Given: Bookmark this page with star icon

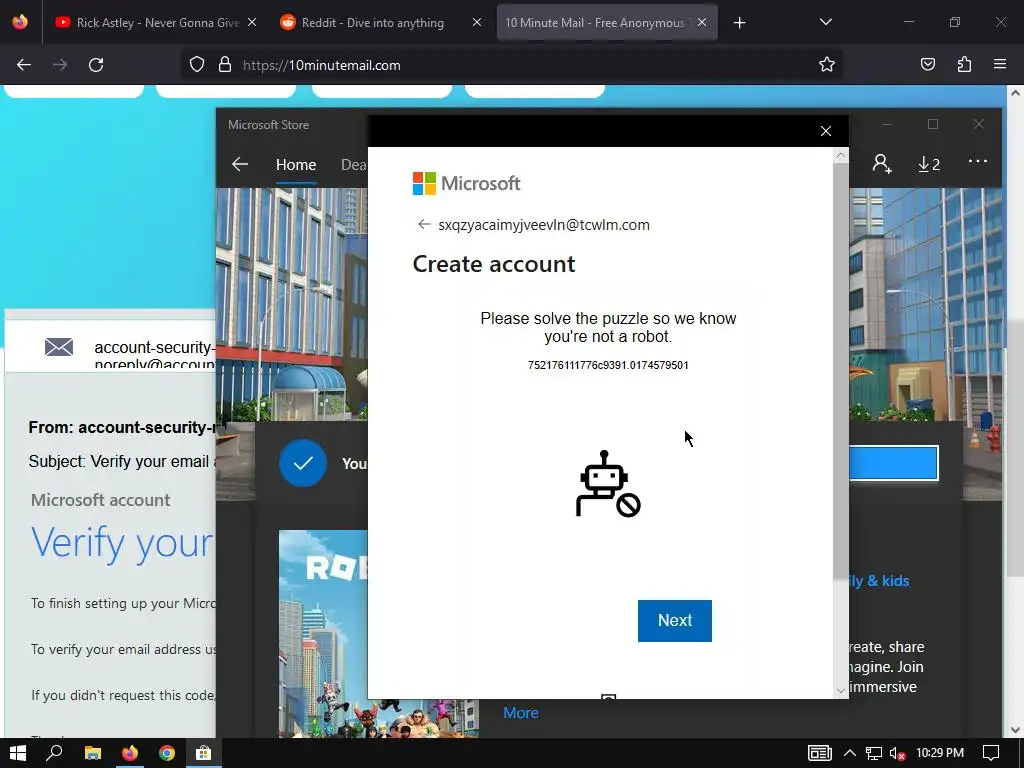Looking at the screenshot, I should coord(827,65).
